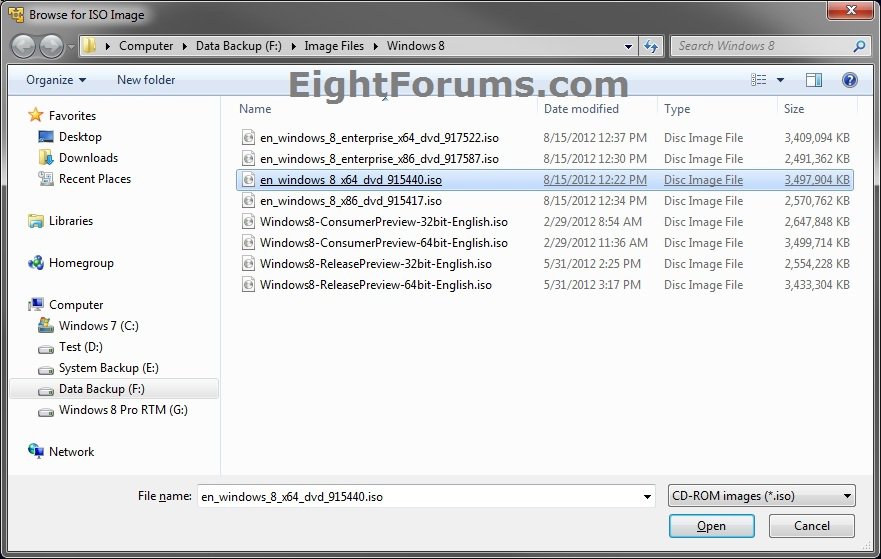Click the Desktop icon in sidebar
This screenshot has height=559, width=881.
point(46,137)
